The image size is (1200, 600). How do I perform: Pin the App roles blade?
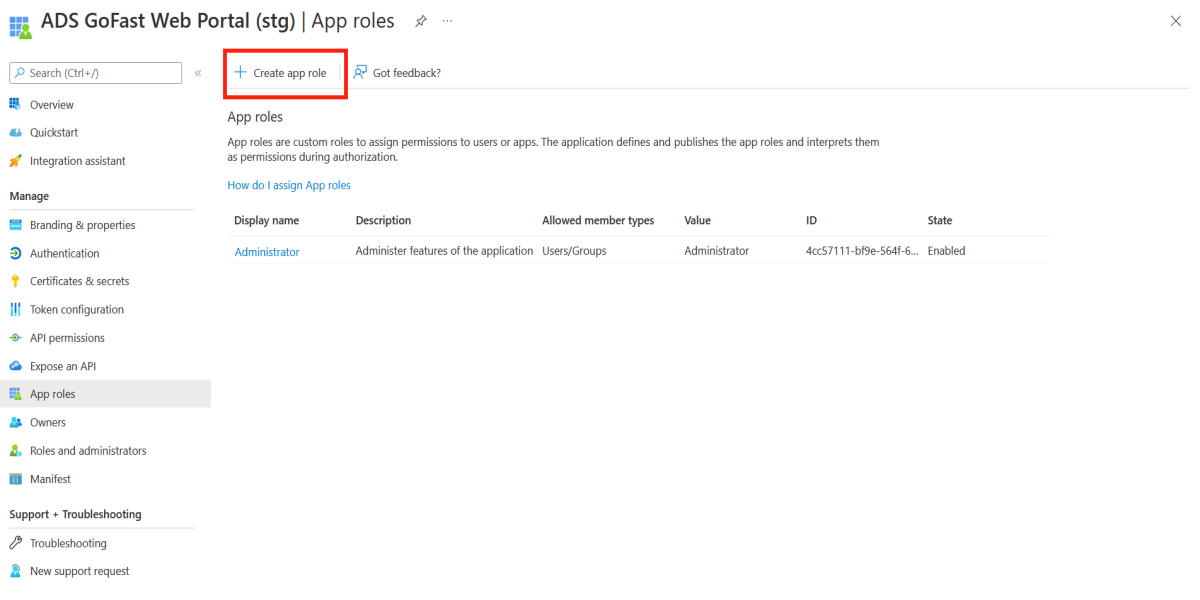point(421,21)
